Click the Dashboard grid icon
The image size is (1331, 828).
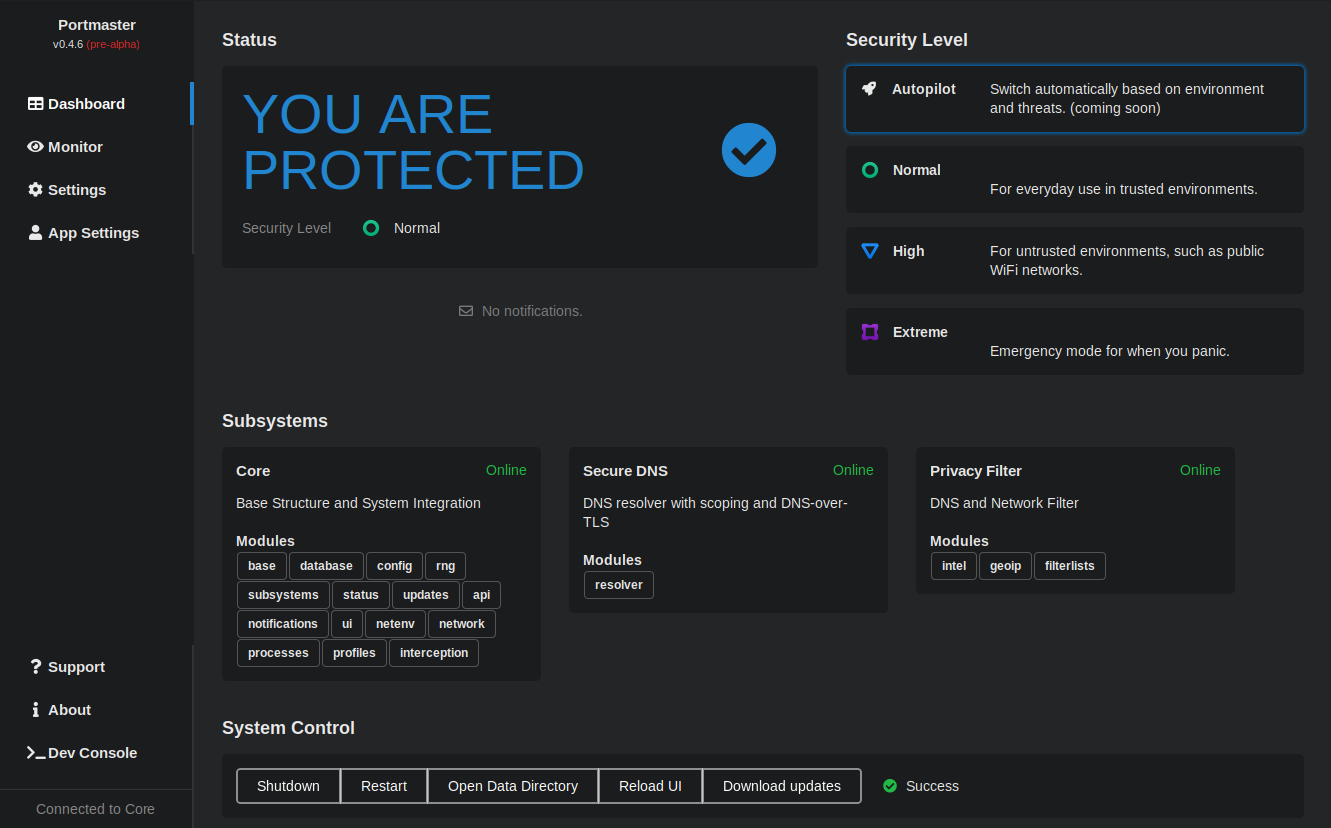click(x=35, y=104)
